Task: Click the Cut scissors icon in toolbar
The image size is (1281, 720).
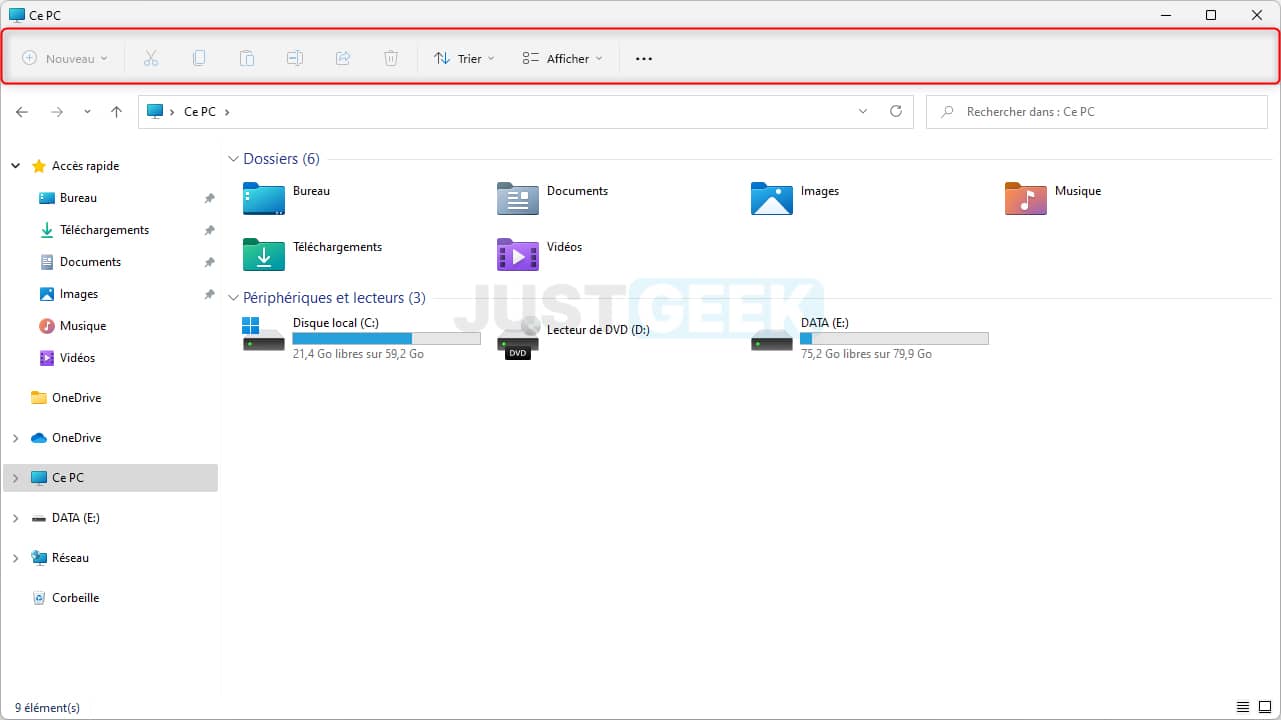Action: [x=151, y=58]
